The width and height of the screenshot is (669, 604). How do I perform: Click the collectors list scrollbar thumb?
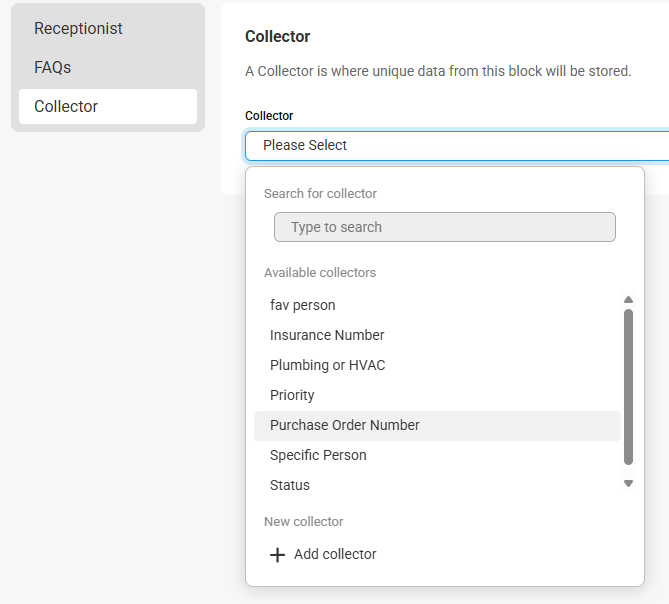point(628,387)
